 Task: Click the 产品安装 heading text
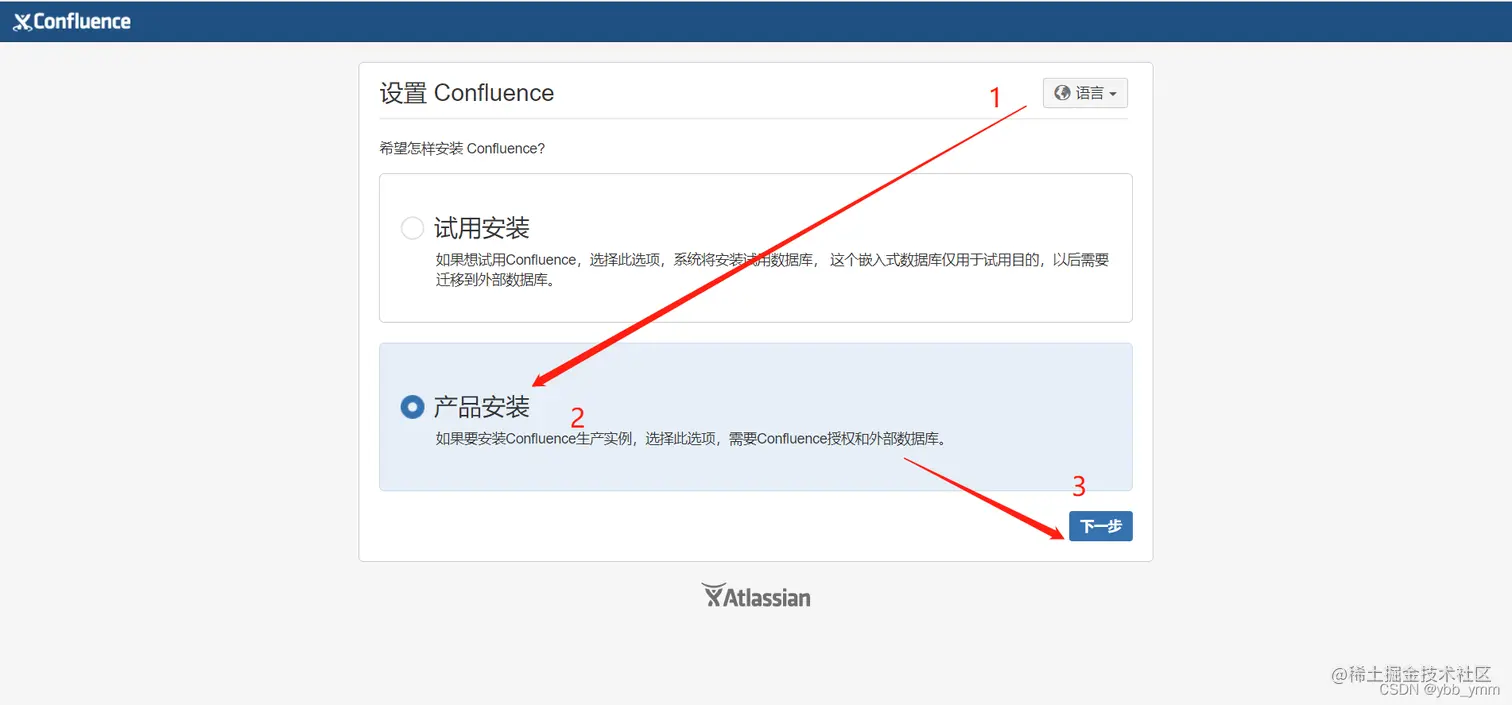(482, 407)
